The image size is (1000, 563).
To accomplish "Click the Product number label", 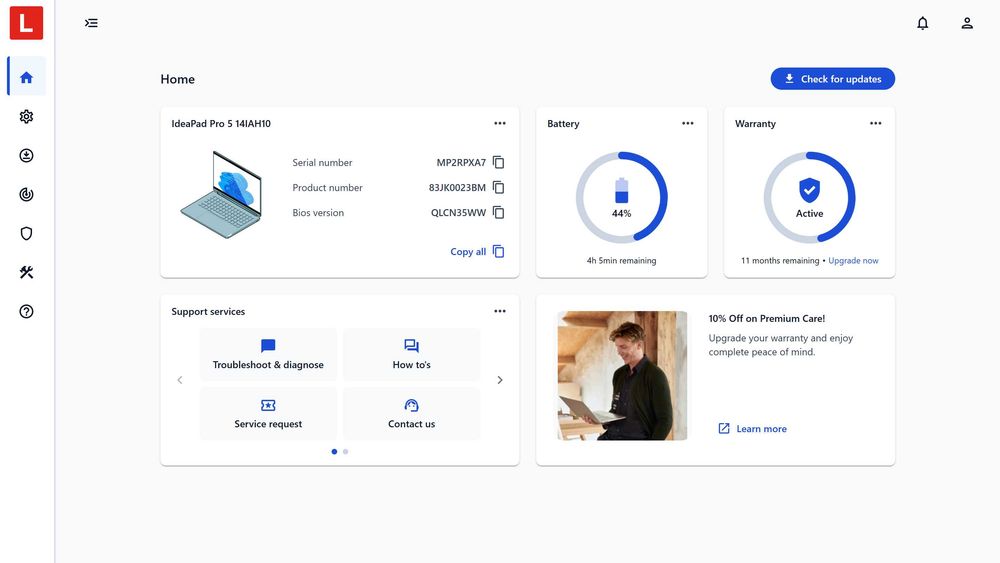I will [327, 187].
